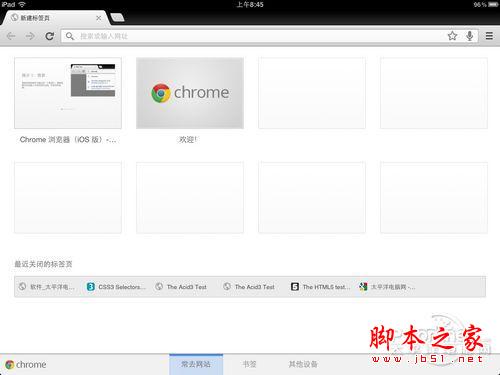Bookmark page with the star icon
The width and height of the screenshot is (500, 375).
click(x=452, y=36)
